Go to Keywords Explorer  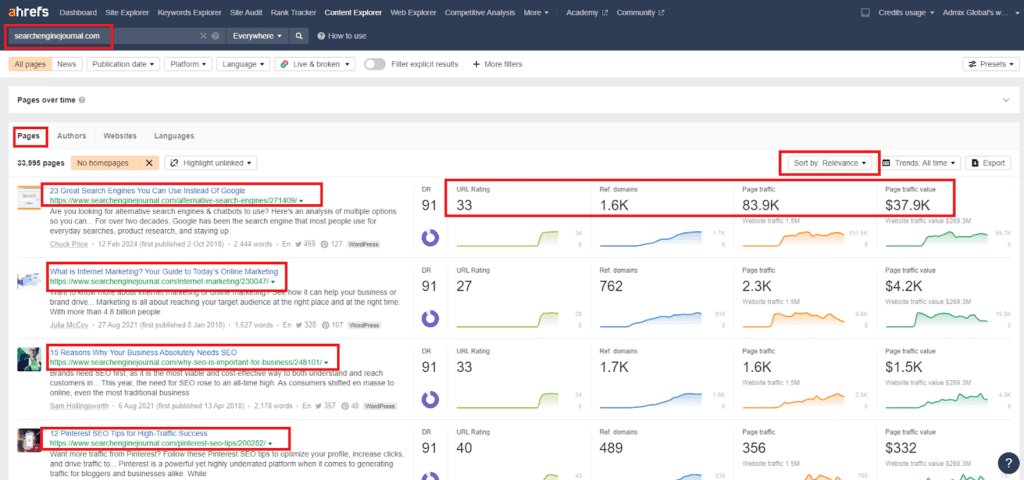click(189, 12)
